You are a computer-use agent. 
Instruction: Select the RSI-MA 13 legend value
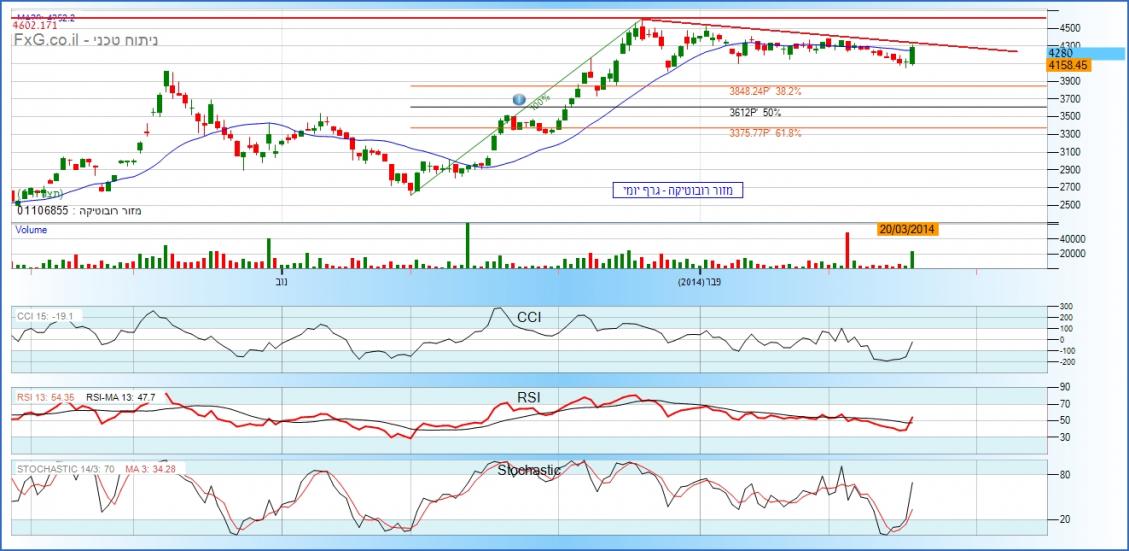[x=120, y=397]
